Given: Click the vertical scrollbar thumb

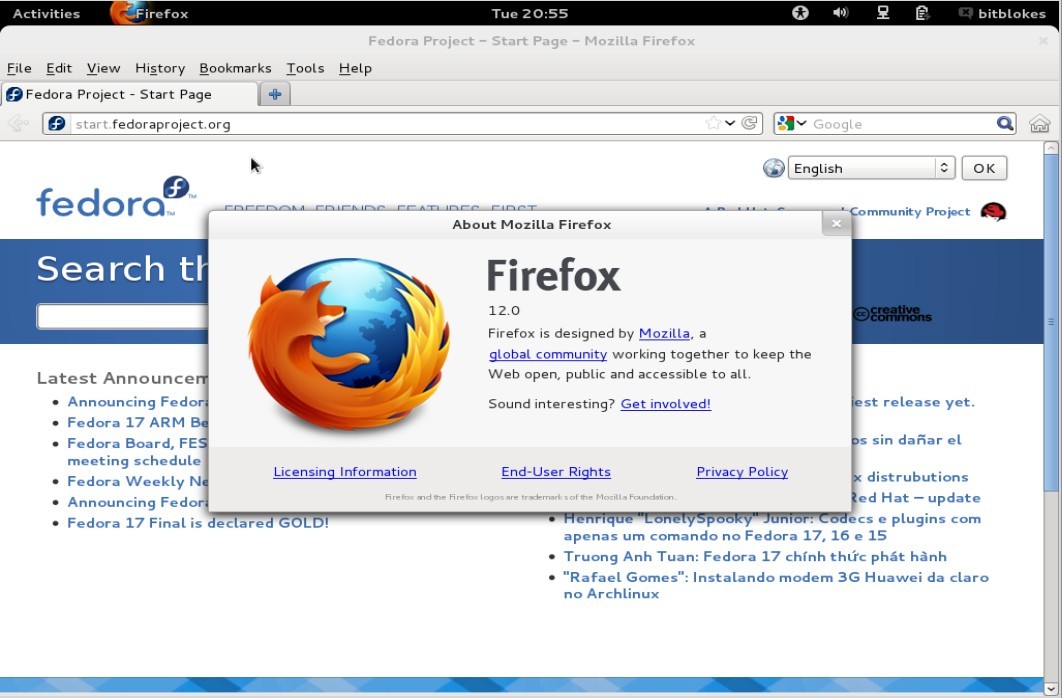Looking at the screenshot, I should [x=1051, y=322].
